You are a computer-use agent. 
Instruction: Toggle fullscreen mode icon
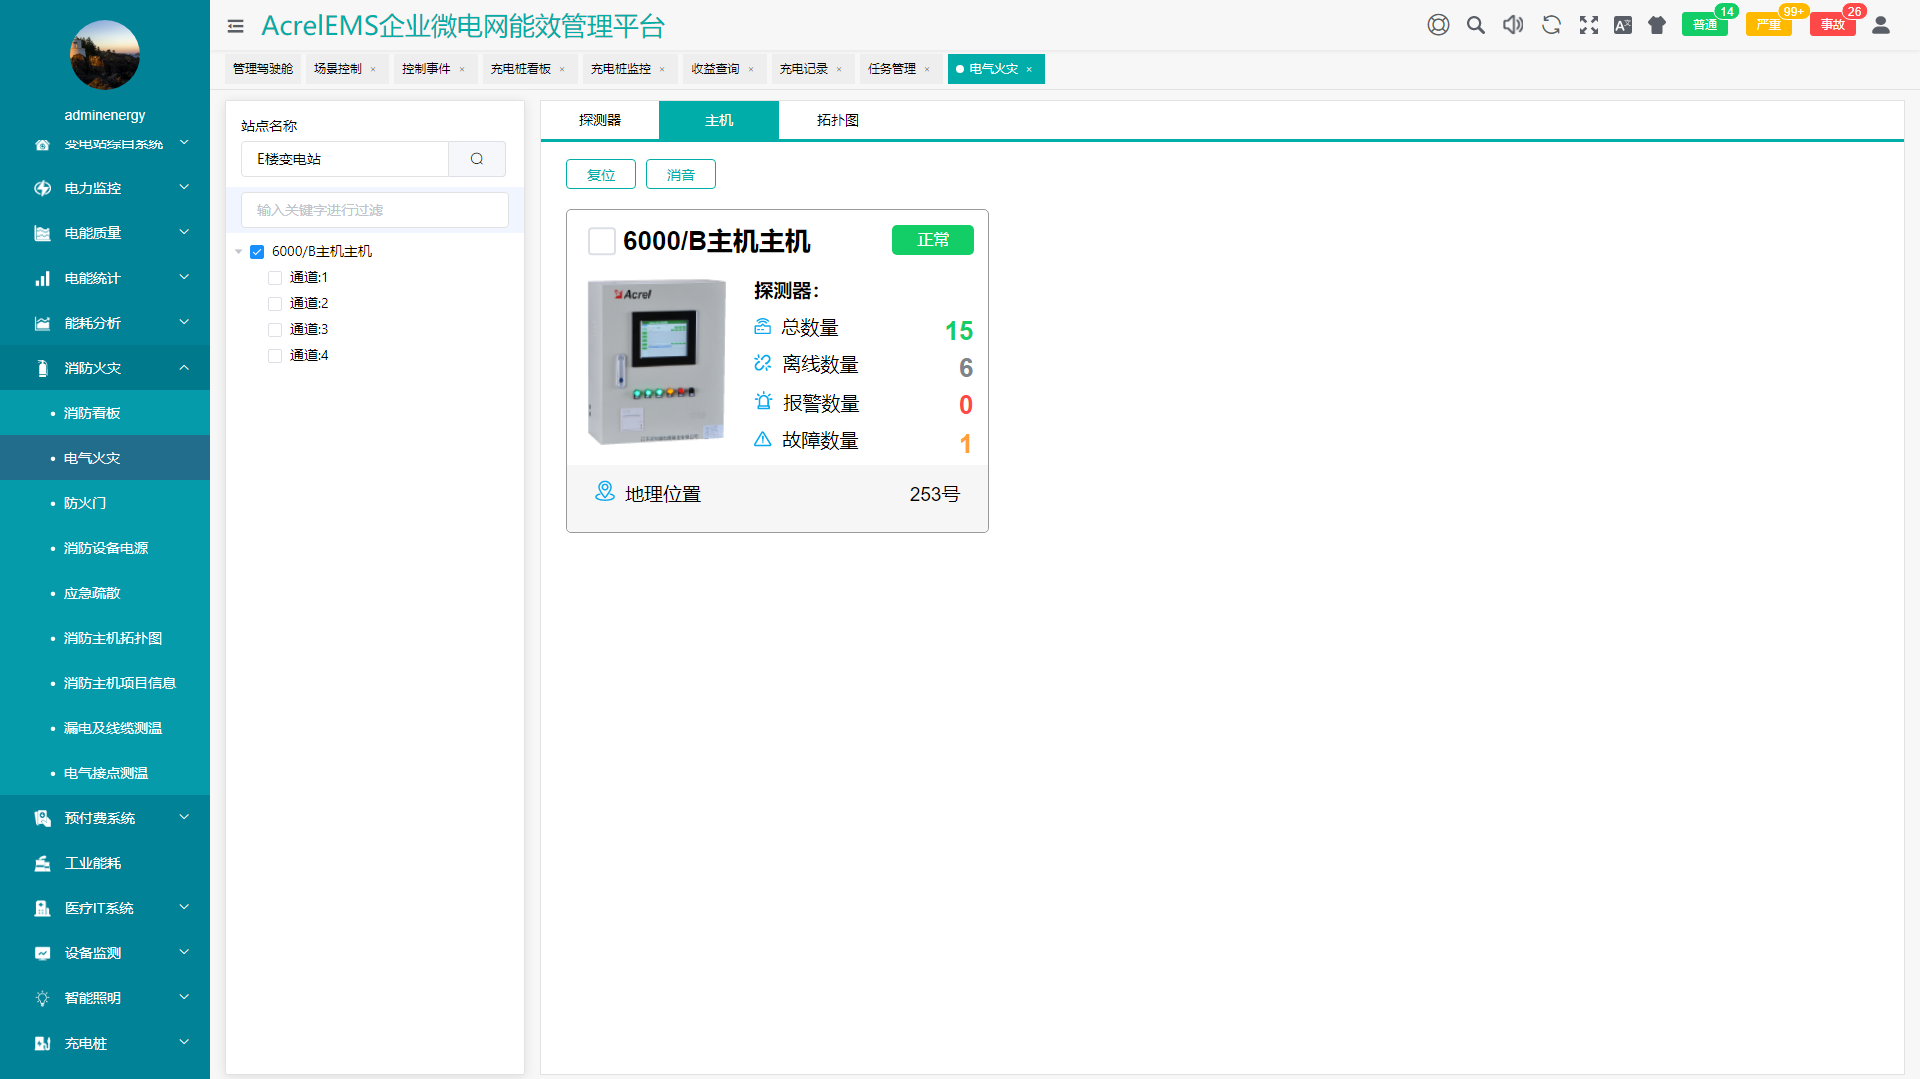[x=1588, y=25]
